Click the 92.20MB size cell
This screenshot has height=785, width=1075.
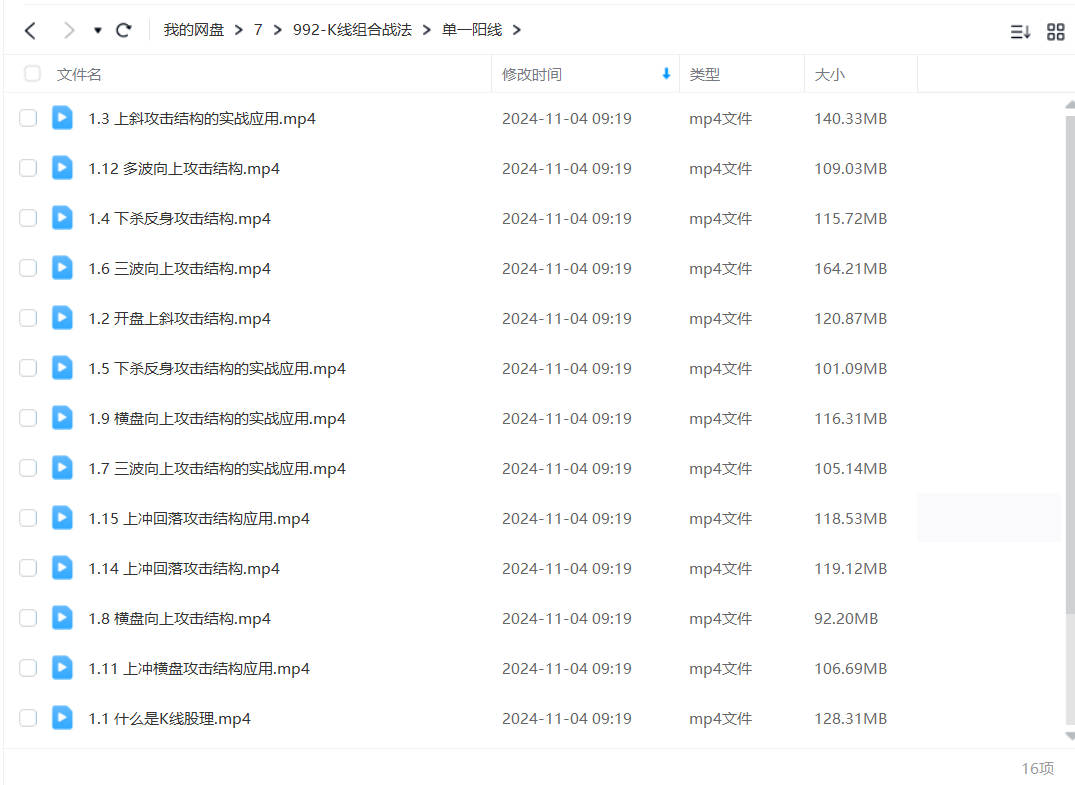point(845,618)
